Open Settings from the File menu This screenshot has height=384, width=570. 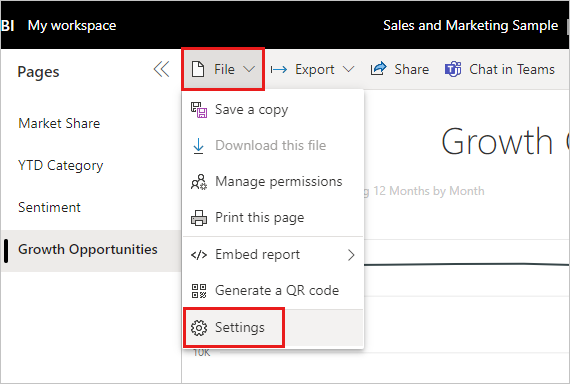[273, 327]
